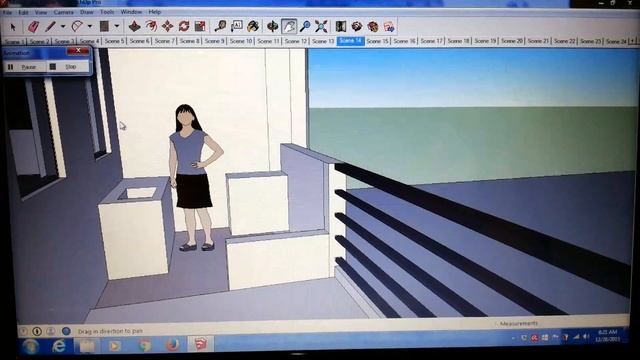Close the Animation dialog

tap(78, 51)
